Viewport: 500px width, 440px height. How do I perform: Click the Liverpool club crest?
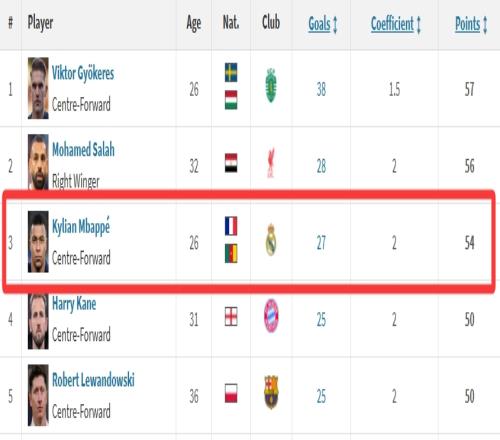(271, 163)
